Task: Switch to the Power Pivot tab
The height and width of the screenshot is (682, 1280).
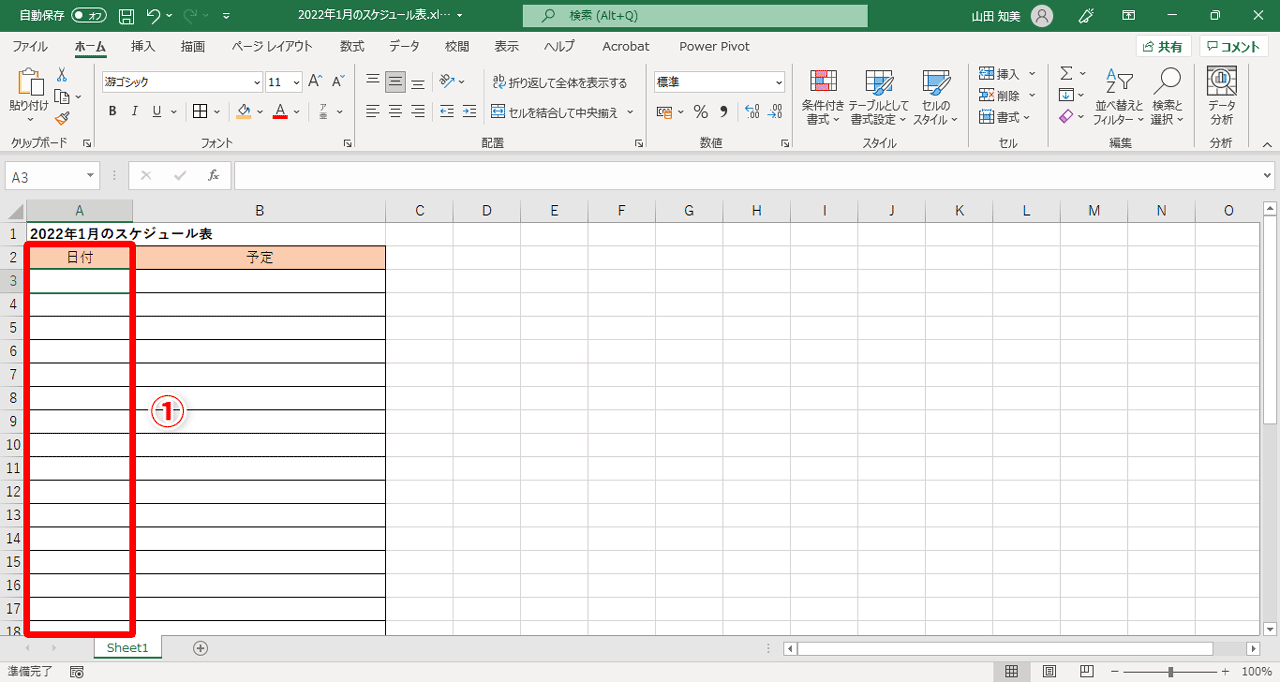Action: click(x=714, y=46)
